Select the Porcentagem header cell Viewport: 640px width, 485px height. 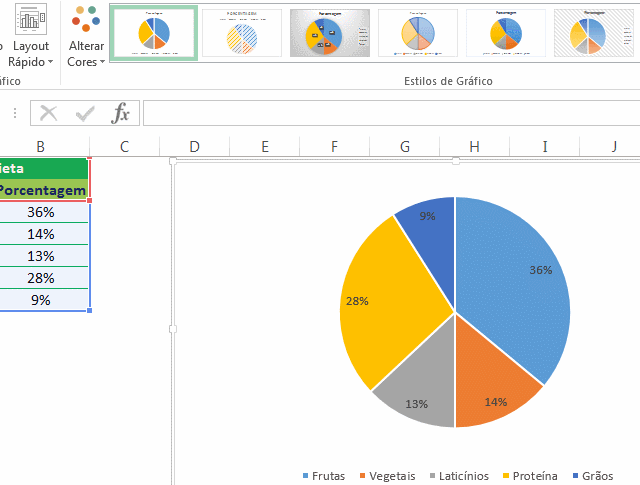click(x=42, y=189)
